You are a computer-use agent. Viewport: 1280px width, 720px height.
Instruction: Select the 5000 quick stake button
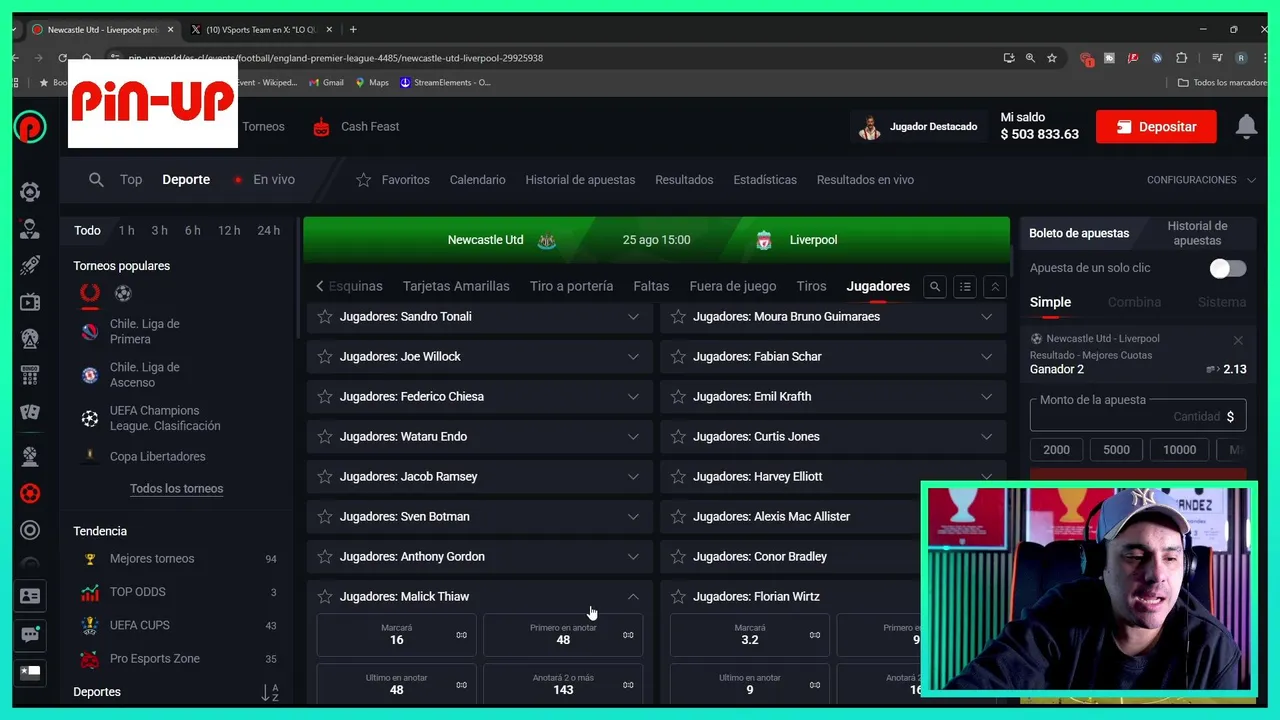(1116, 450)
